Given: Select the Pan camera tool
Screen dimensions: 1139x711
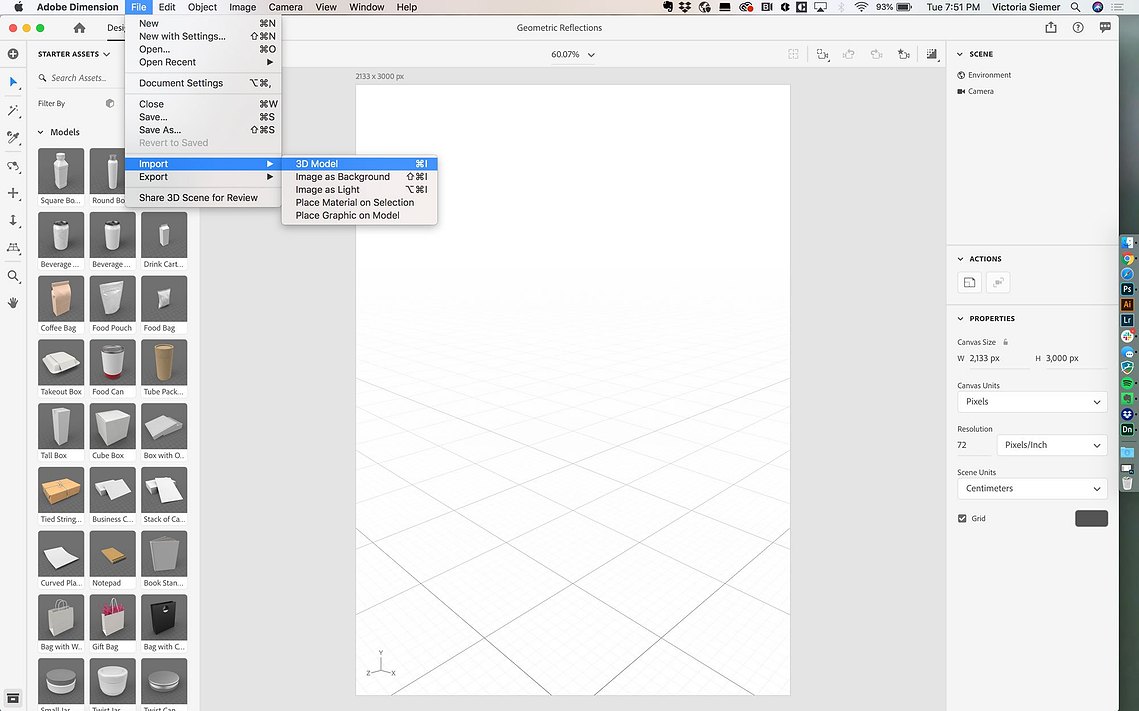Looking at the screenshot, I should coord(13,193).
